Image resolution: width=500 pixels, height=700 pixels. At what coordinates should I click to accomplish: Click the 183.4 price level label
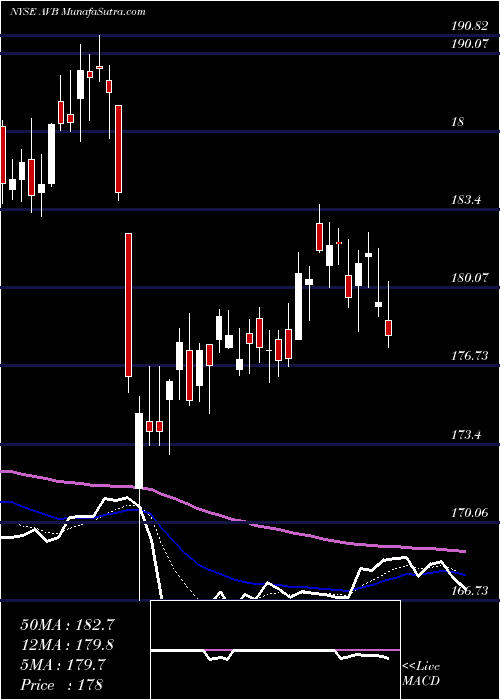coord(466,200)
